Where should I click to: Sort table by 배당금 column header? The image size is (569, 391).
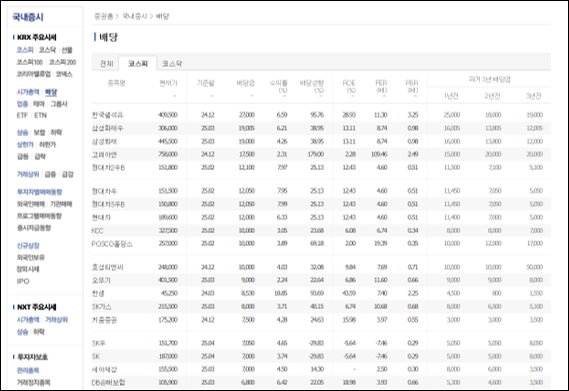coord(246,83)
